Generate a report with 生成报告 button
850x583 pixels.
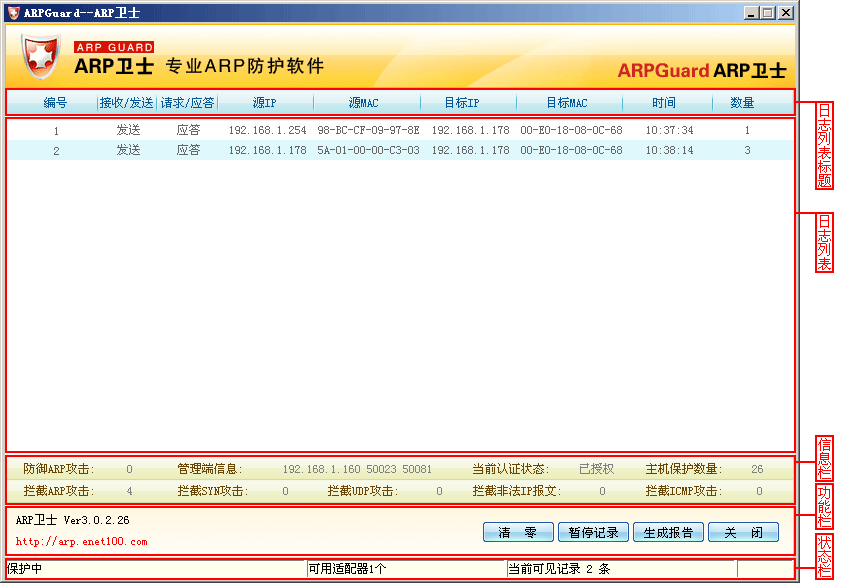[668, 533]
